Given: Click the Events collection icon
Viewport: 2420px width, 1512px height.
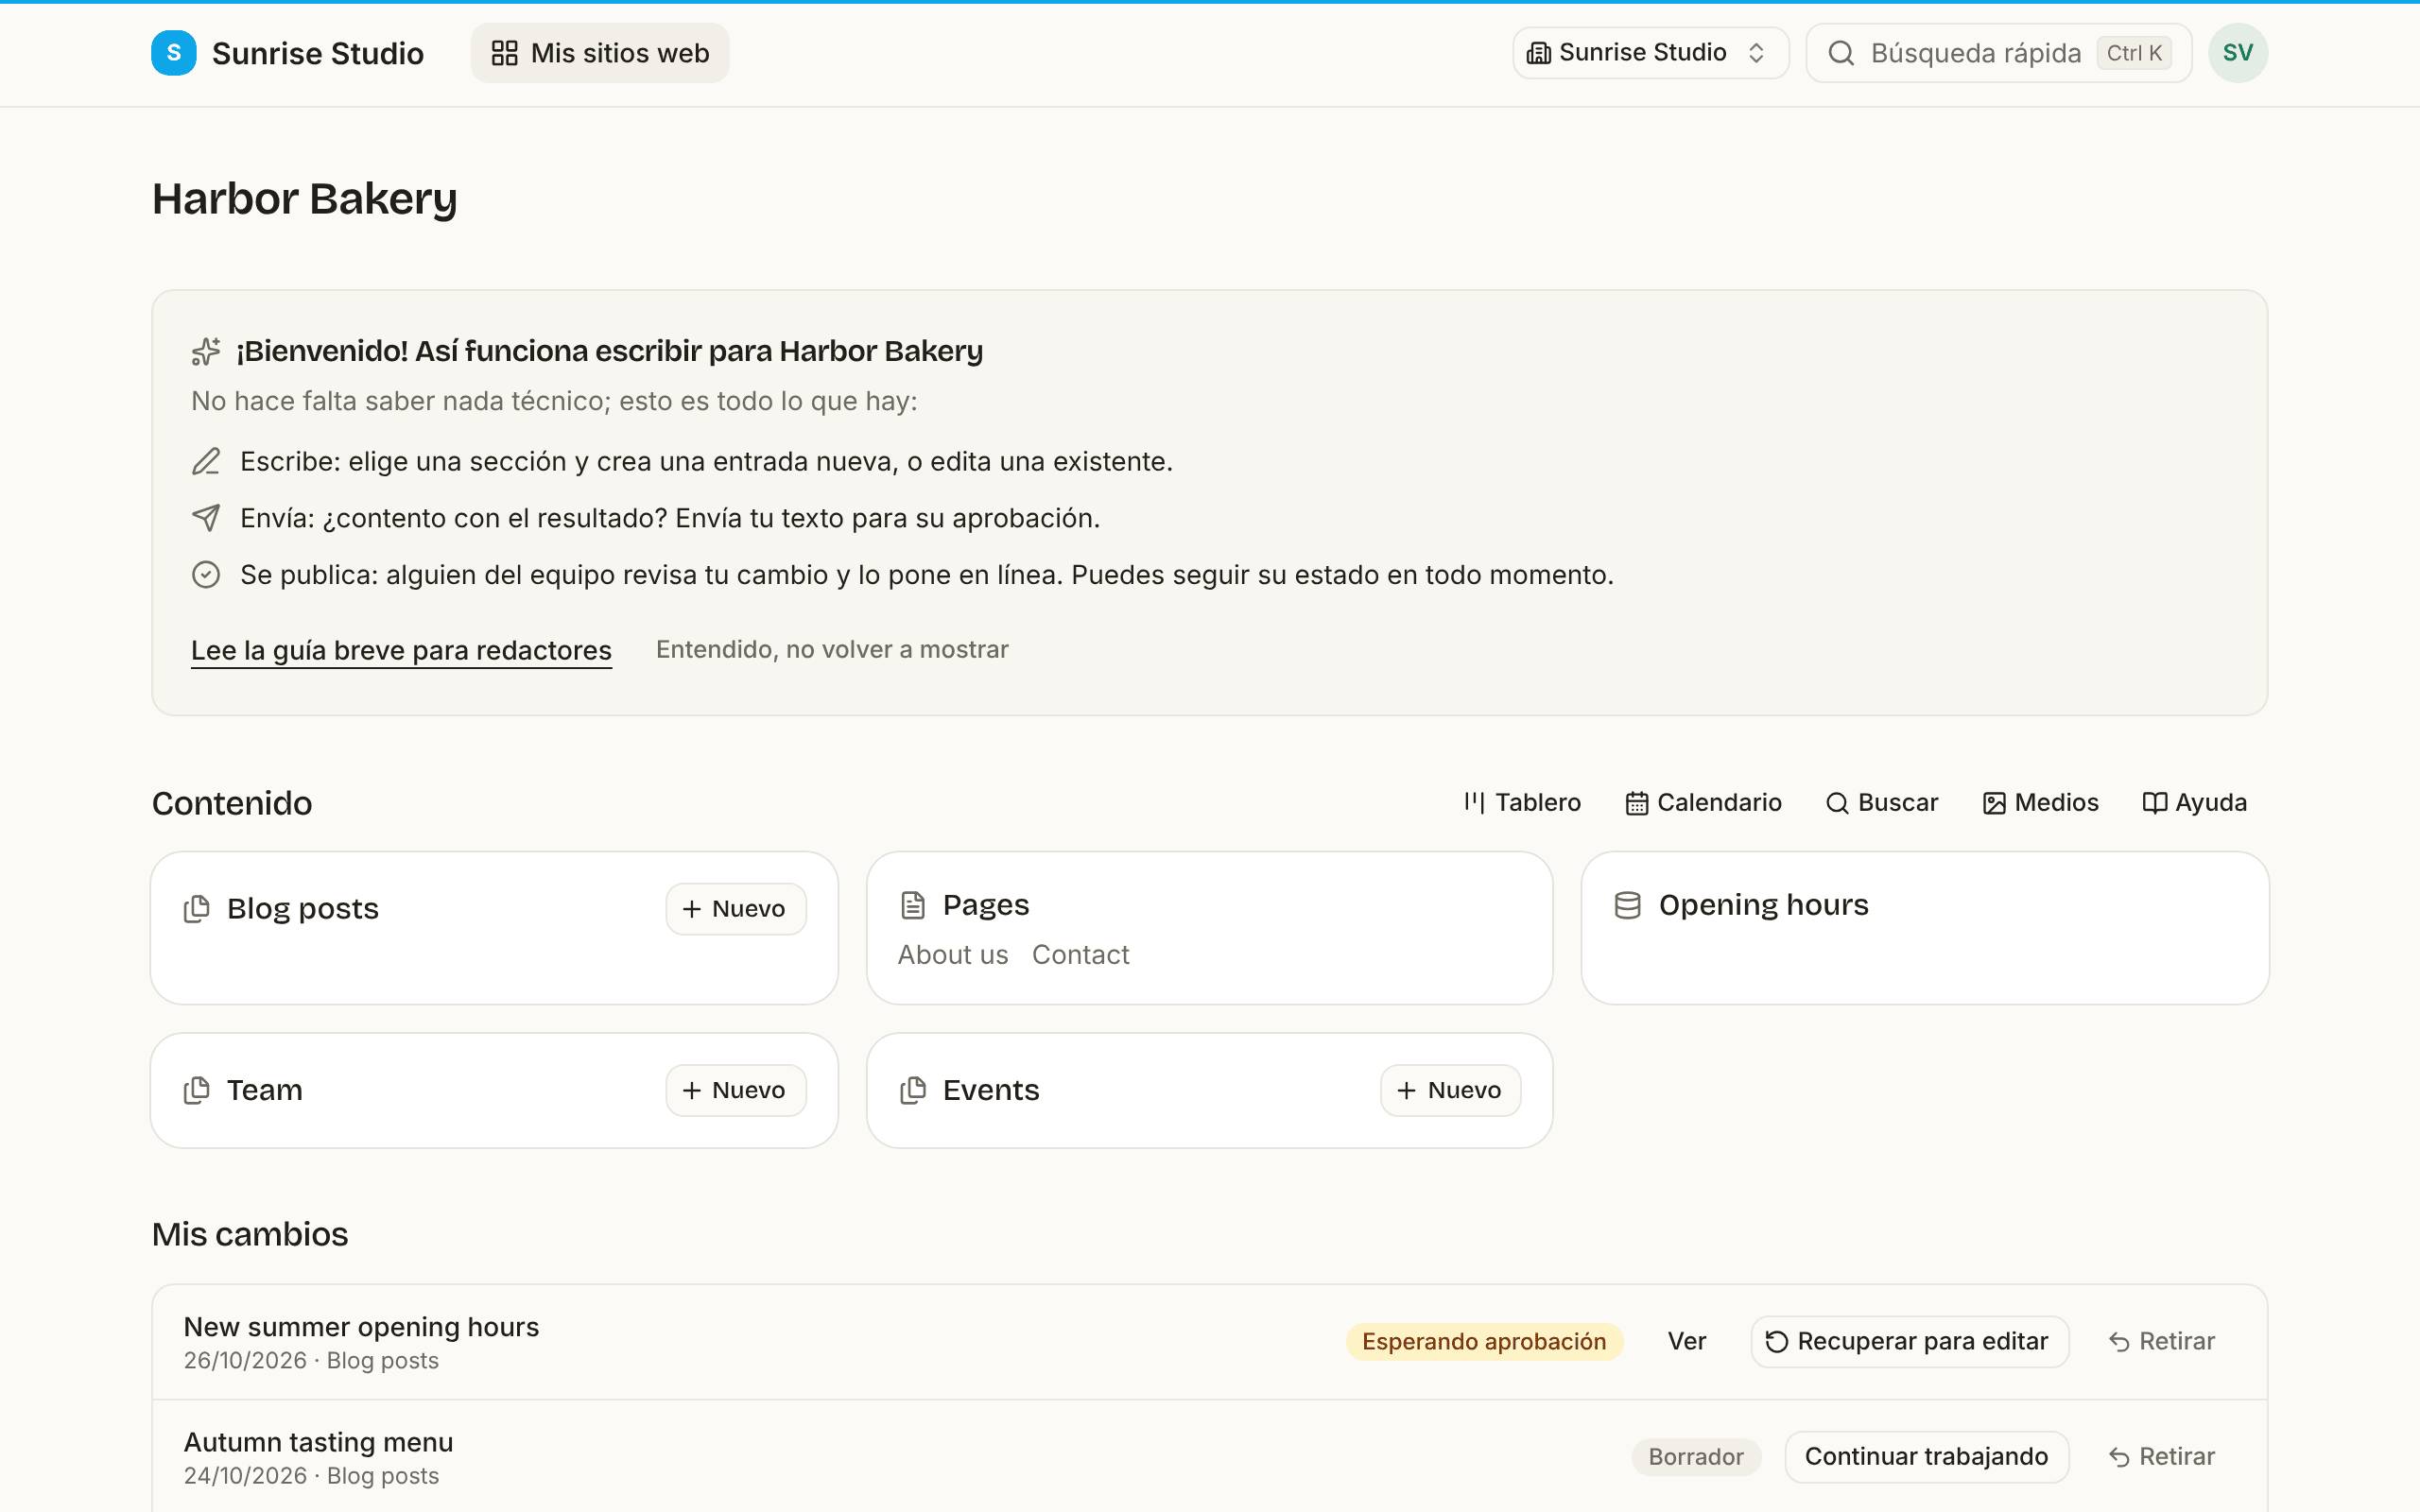Looking at the screenshot, I should coord(913,1090).
